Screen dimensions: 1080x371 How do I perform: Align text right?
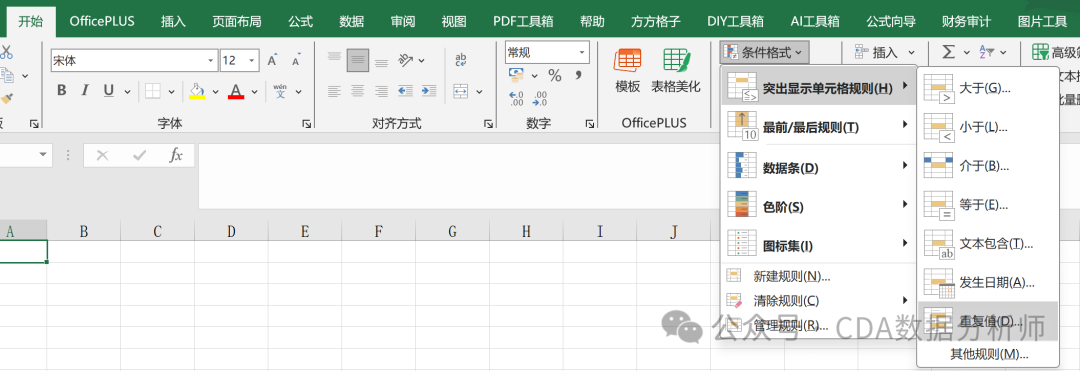pyautogui.click(x=381, y=91)
